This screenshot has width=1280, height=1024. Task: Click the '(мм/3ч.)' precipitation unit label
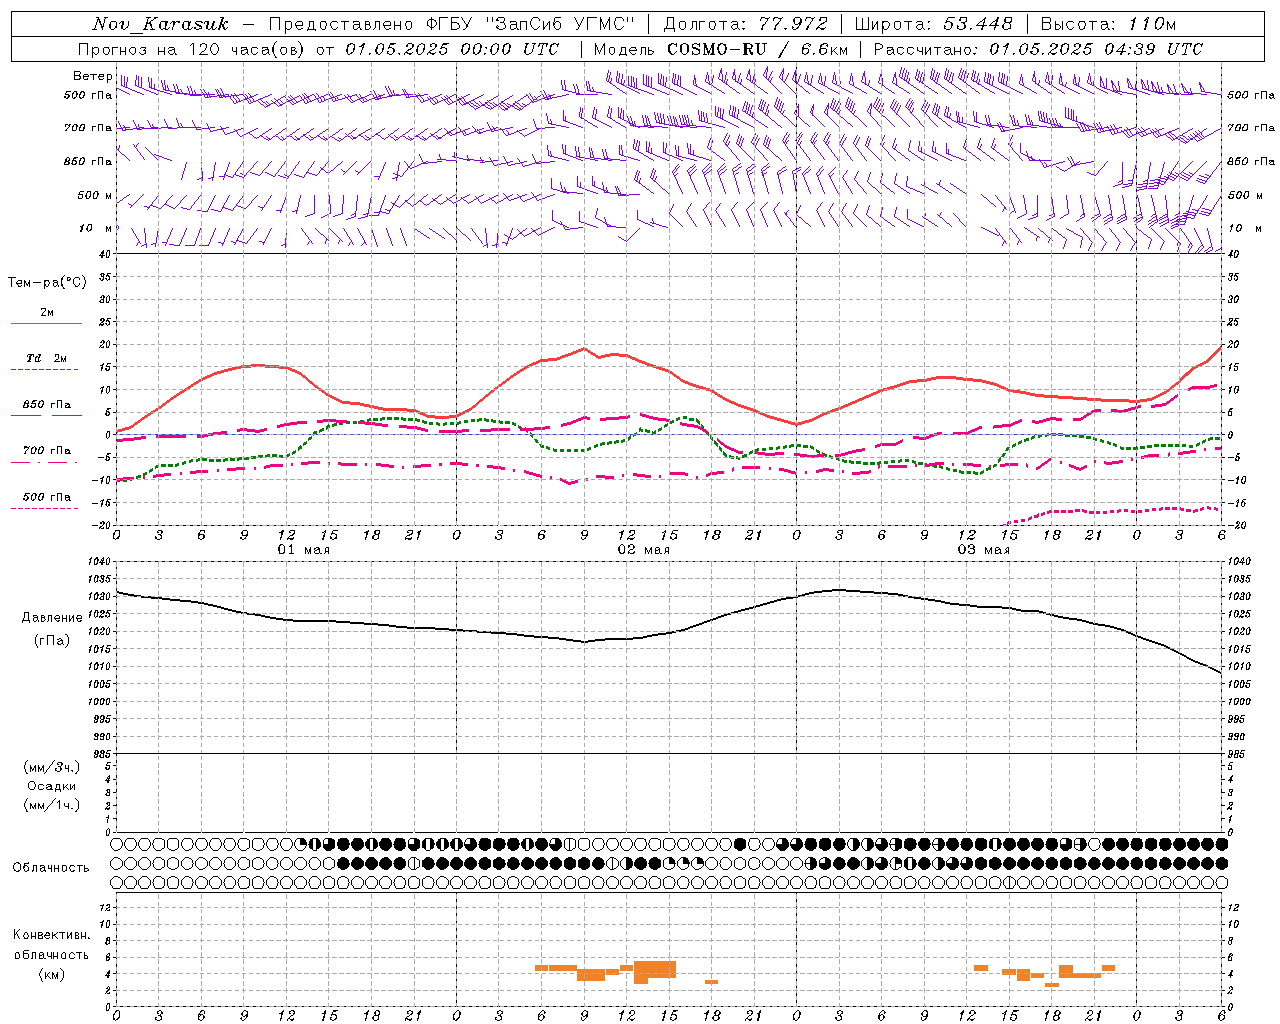51,767
